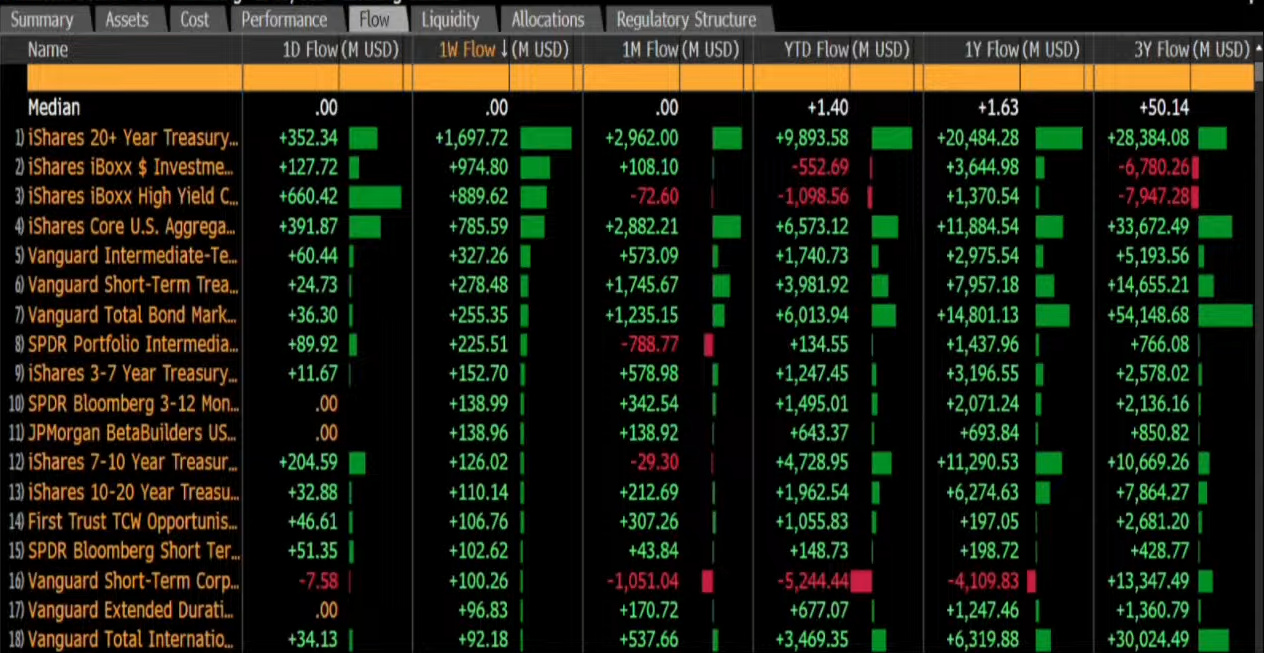Image resolution: width=1264 pixels, height=653 pixels.
Task: Click the +4,728.95 YTD flow value
Action: tap(811, 463)
